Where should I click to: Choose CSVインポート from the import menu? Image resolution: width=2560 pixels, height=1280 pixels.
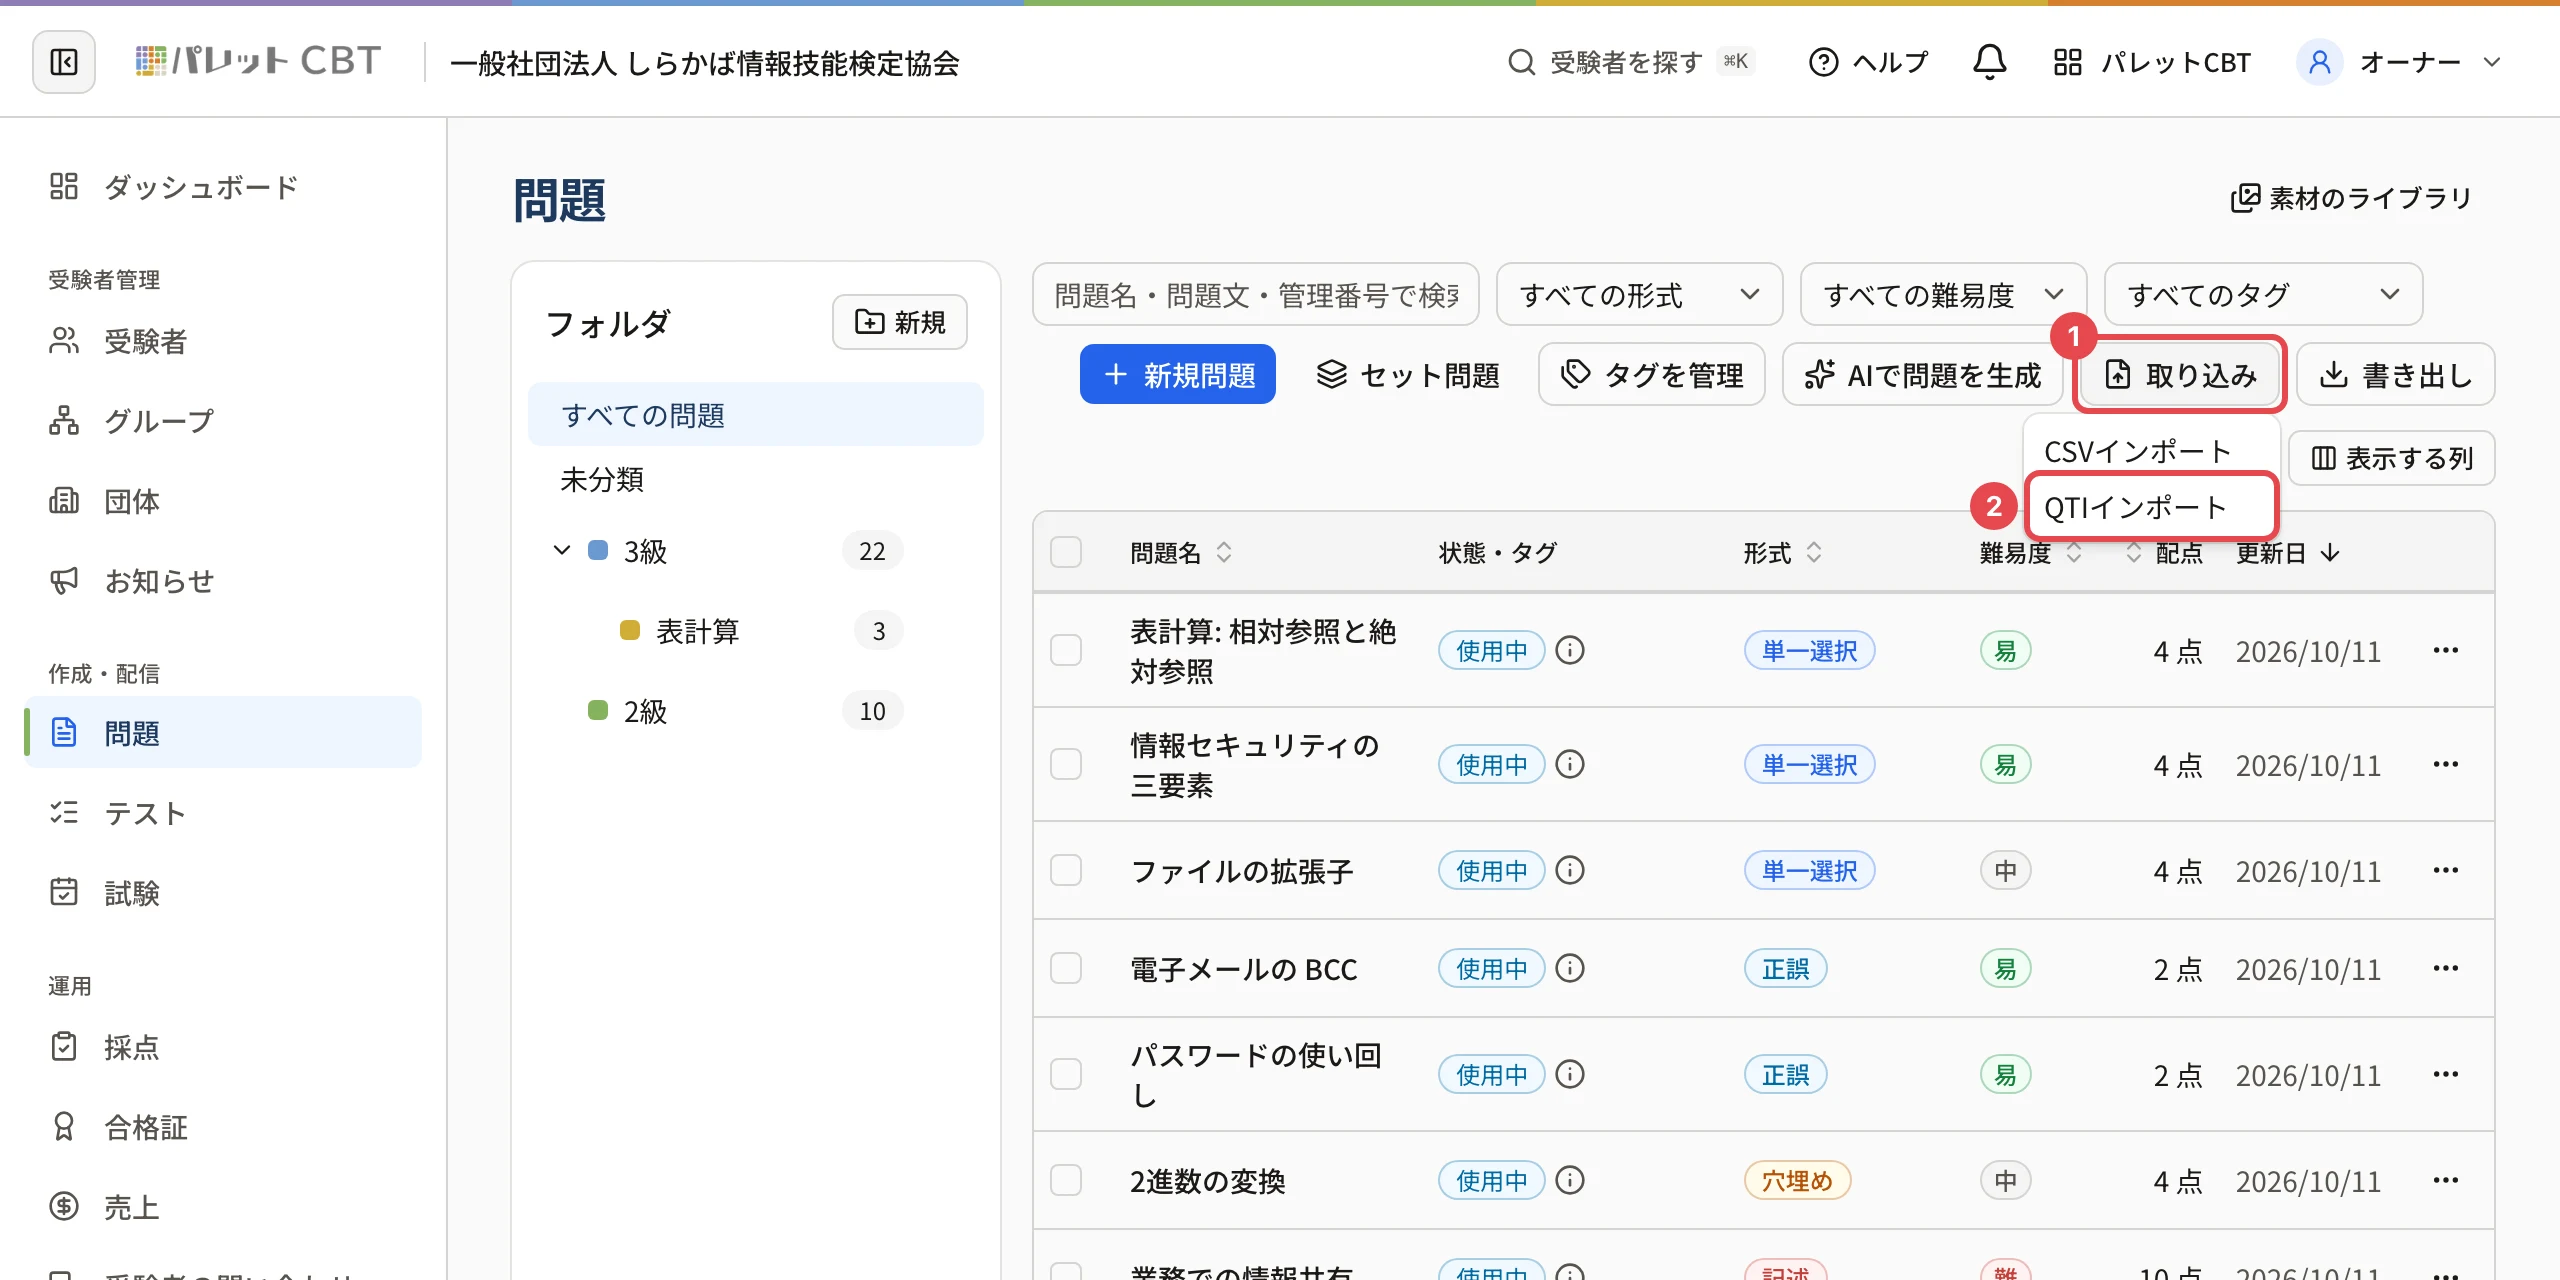pyautogui.click(x=2150, y=451)
